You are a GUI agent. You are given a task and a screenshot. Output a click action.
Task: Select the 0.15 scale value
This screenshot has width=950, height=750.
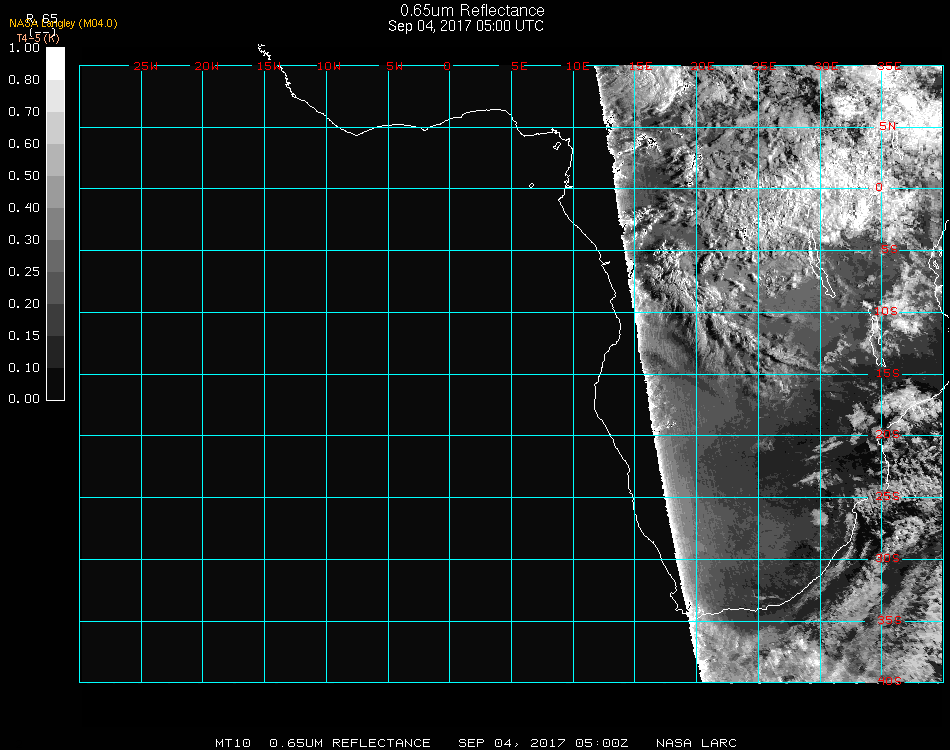click(x=24, y=336)
